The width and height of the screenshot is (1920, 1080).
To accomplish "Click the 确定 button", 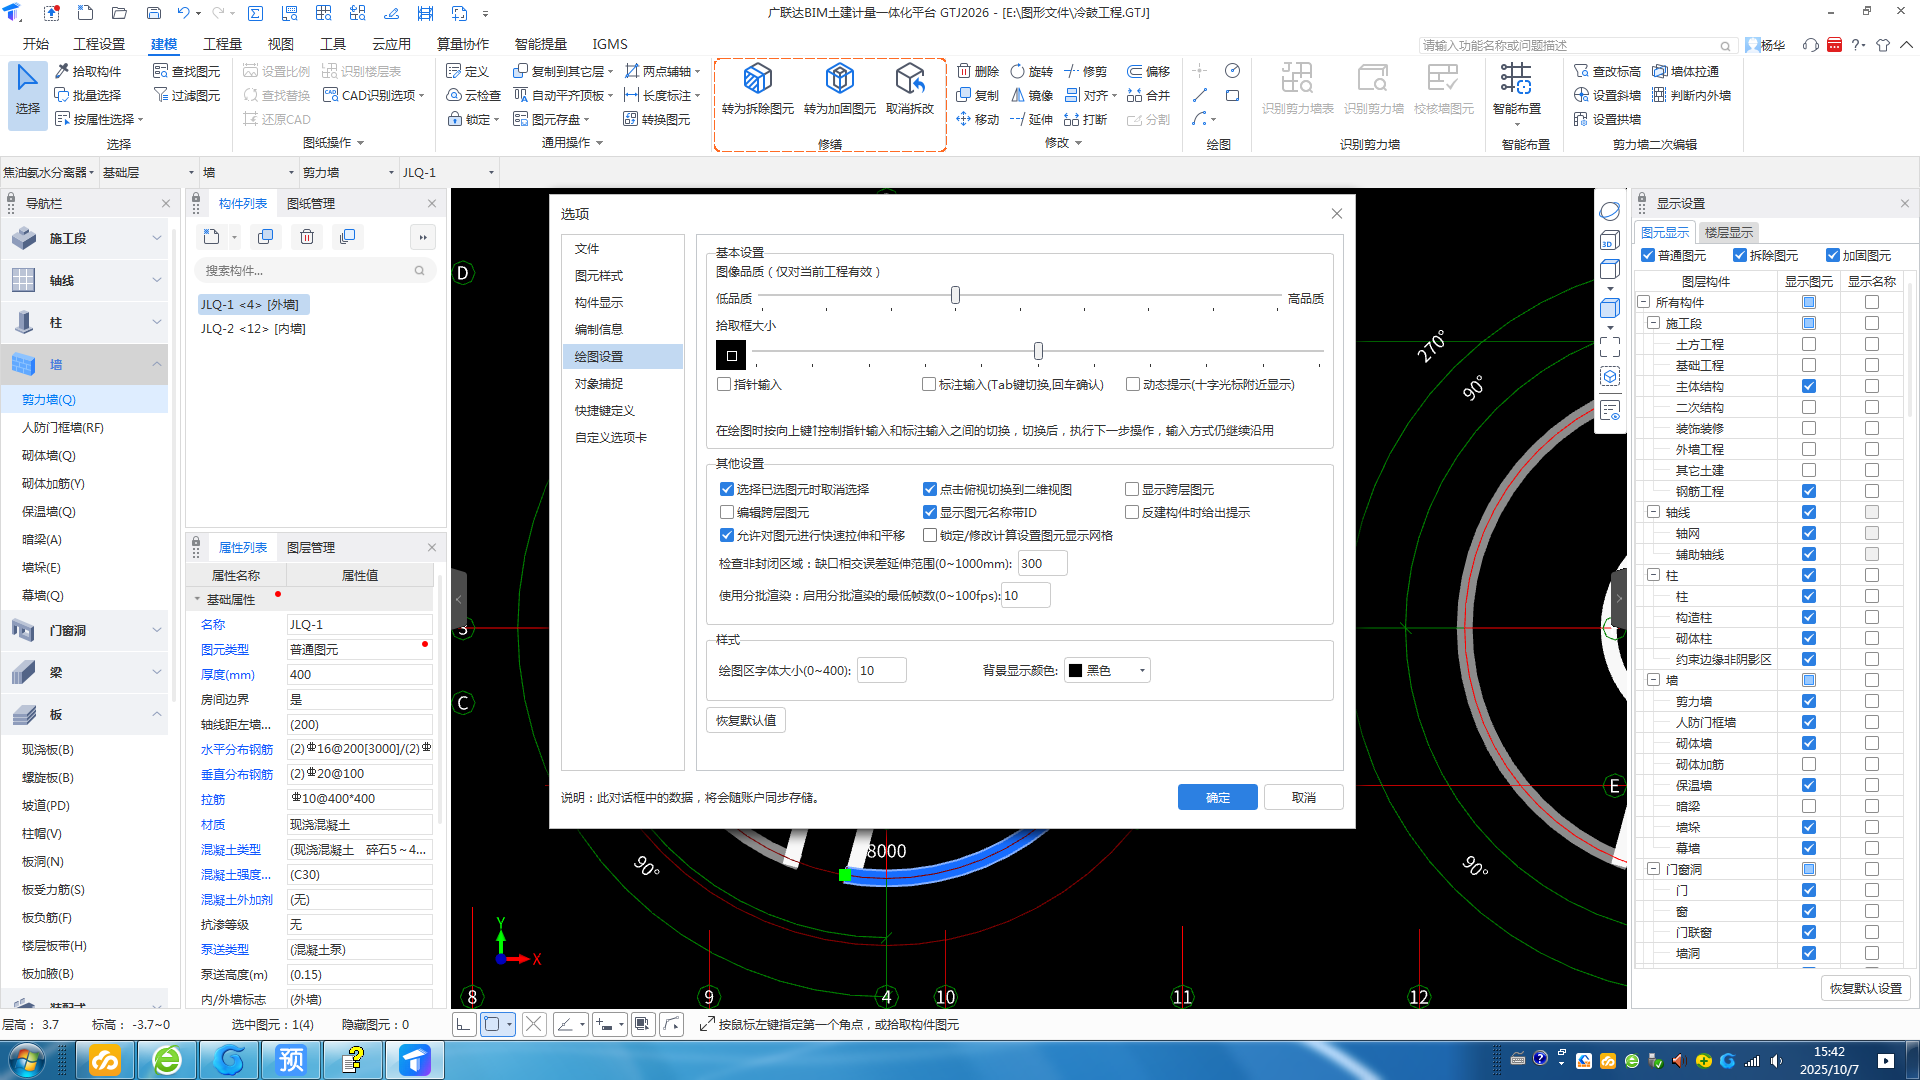I will 1217,797.
